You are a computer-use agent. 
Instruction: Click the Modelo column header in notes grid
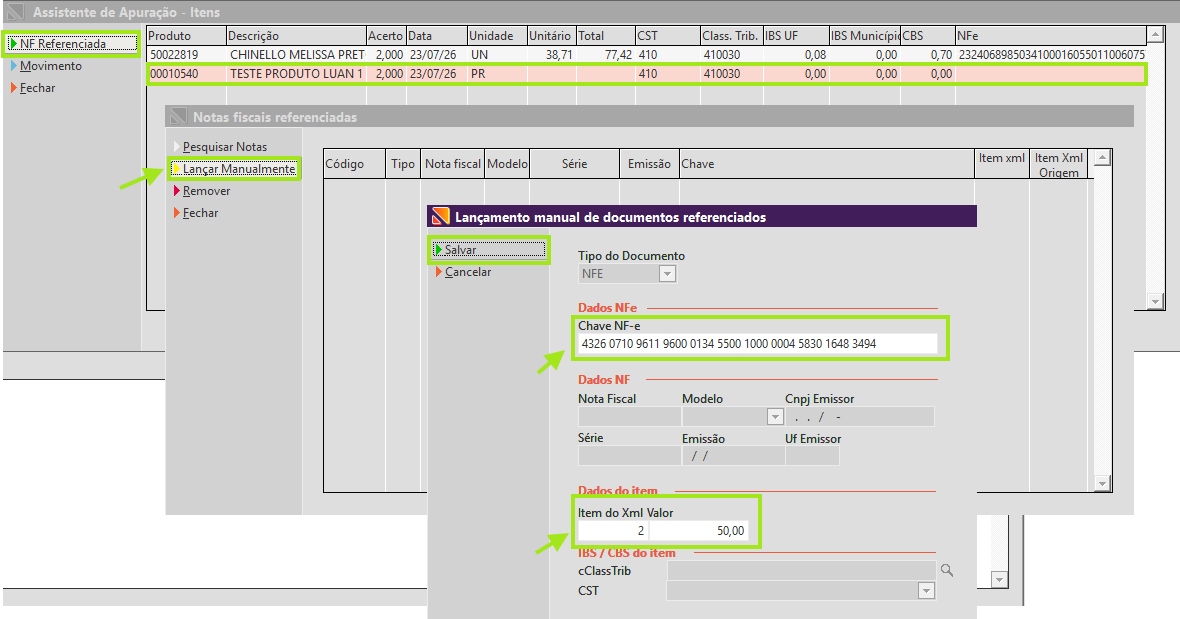tap(507, 164)
